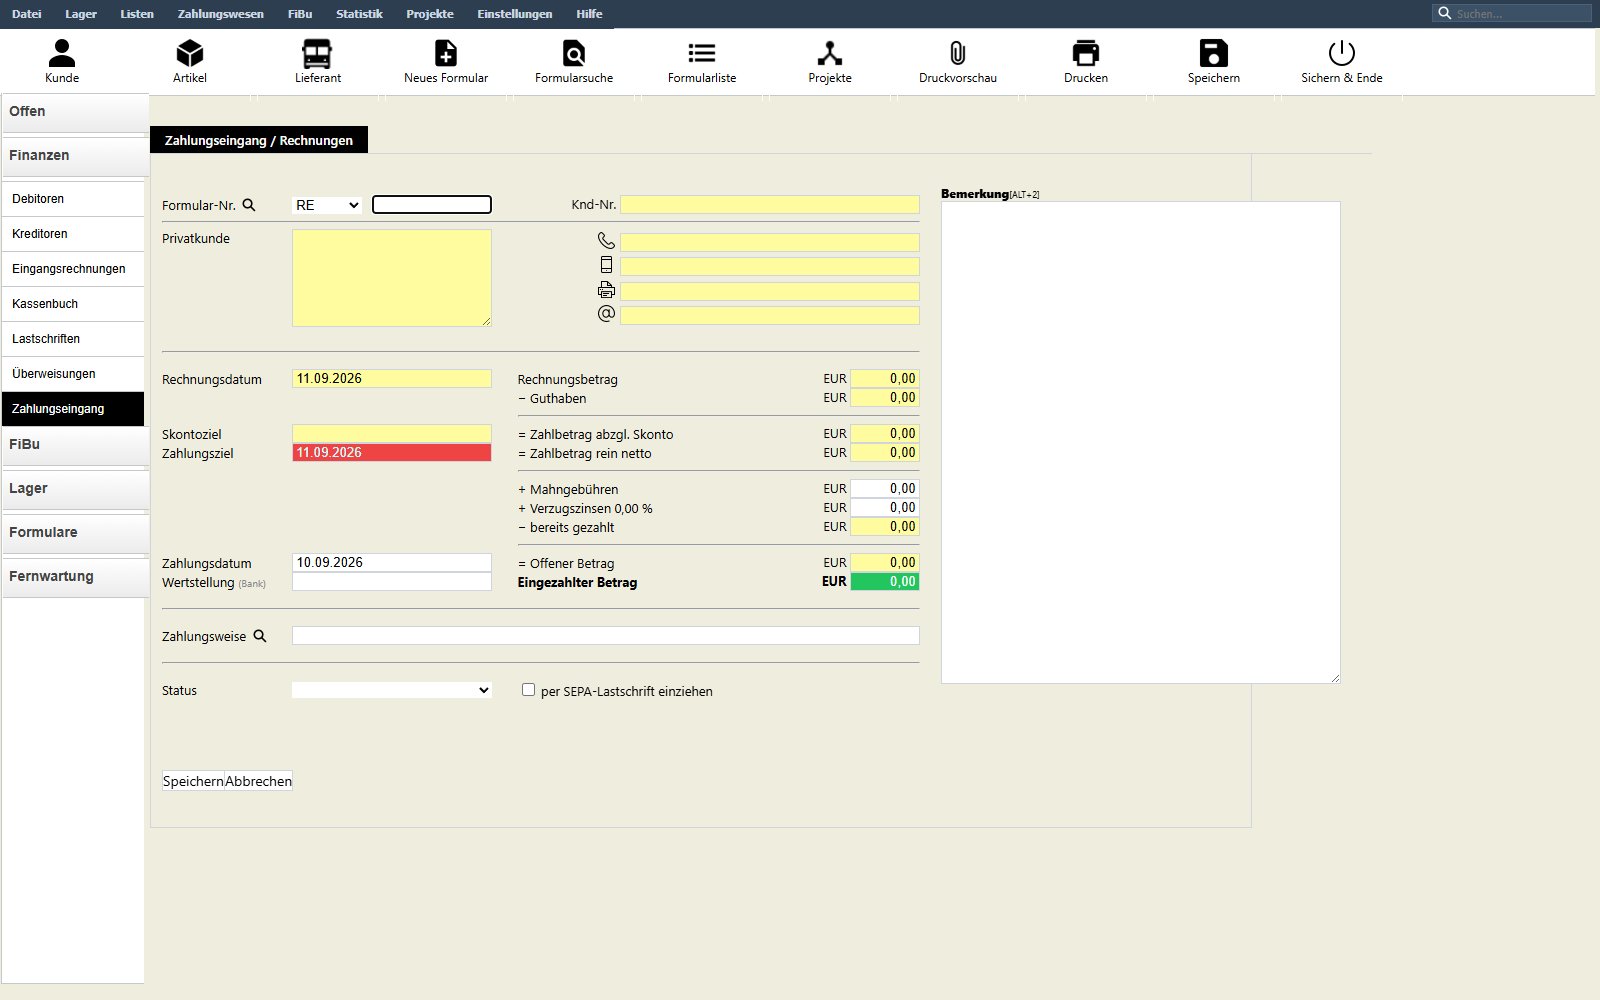Viewport: 1600px width, 1000px height.
Task: Open Kassenbuch in the sidebar
Action: [73, 304]
